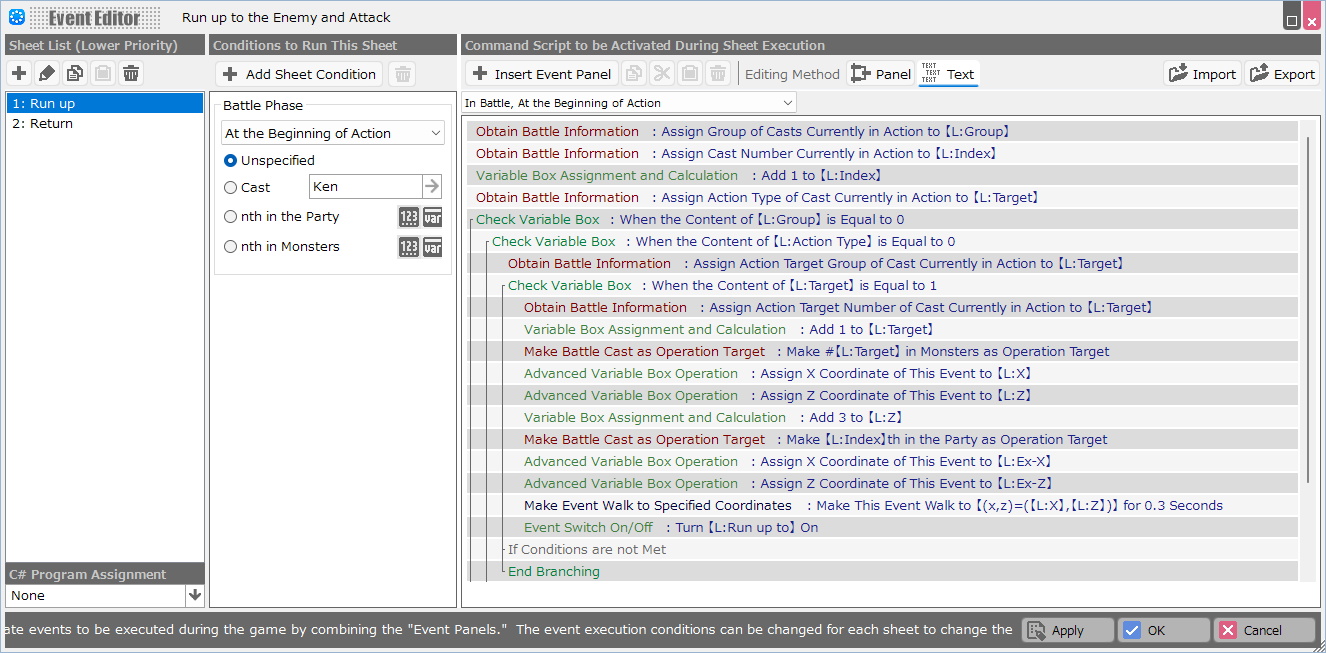The width and height of the screenshot is (1326, 653).
Task: Copy the selected sheet using the duplicate icon
Action: [x=75, y=73]
